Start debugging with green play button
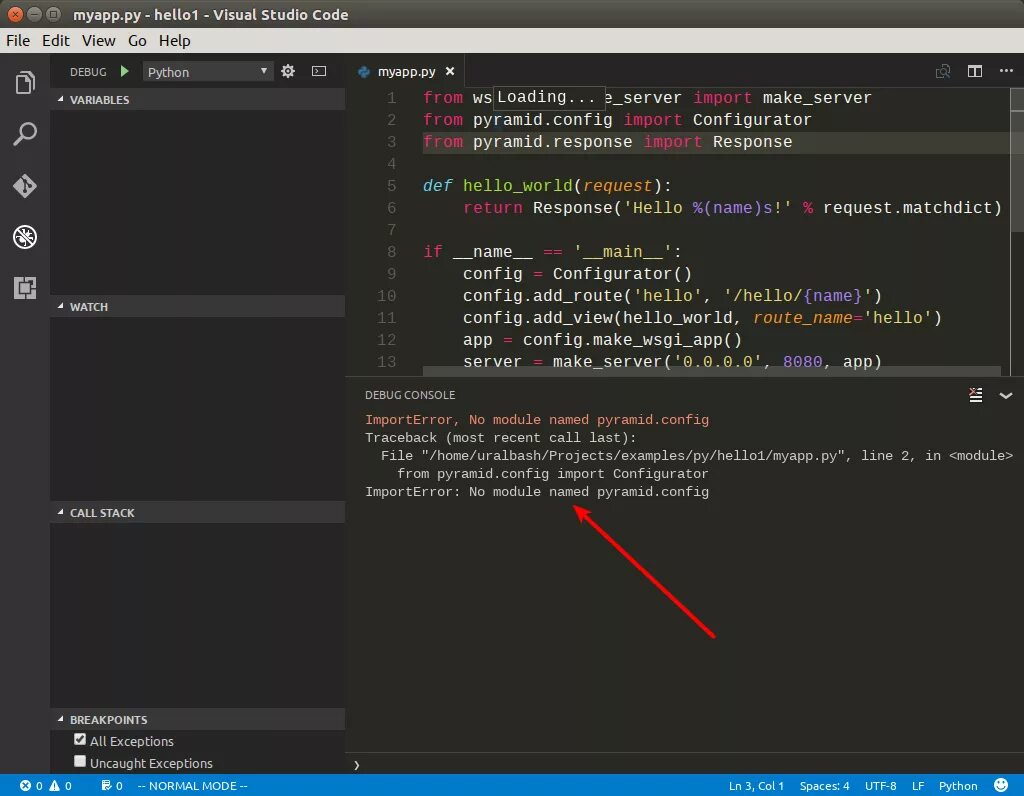Image resolution: width=1024 pixels, height=796 pixels. (x=125, y=71)
